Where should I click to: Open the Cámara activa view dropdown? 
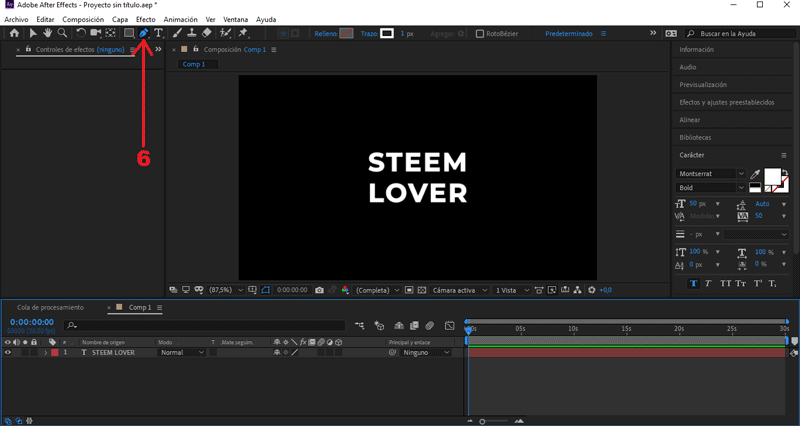[456, 290]
